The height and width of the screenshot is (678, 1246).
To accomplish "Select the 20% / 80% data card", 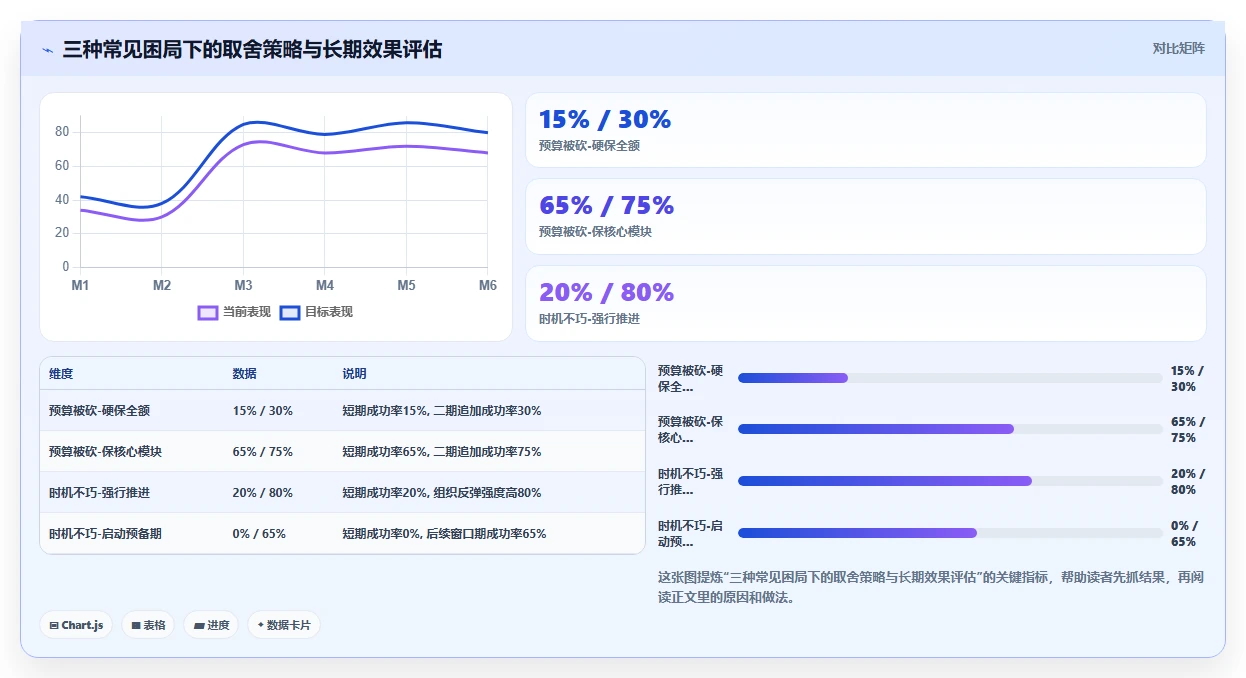I will tap(866, 303).
